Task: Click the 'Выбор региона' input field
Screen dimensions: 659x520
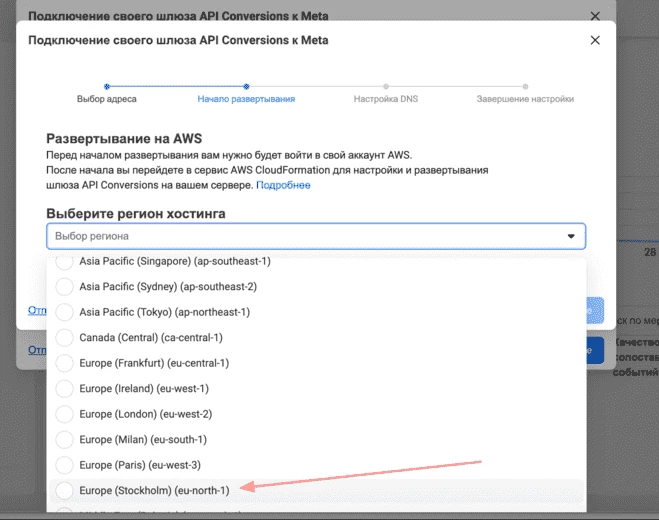Action: [316, 236]
